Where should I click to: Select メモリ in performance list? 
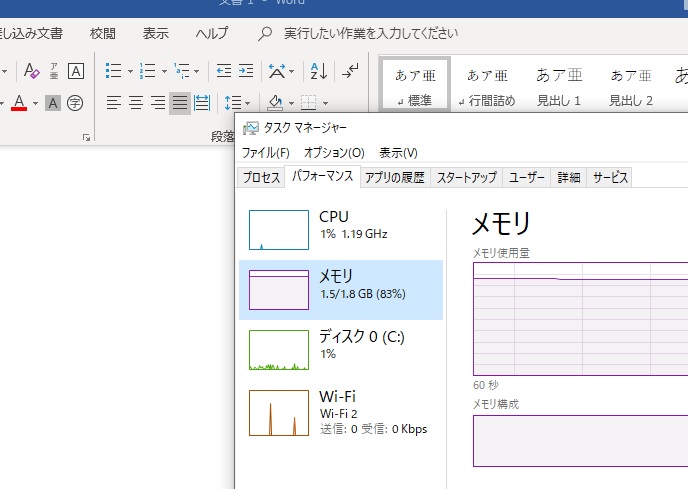pyautogui.click(x=341, y=290)
